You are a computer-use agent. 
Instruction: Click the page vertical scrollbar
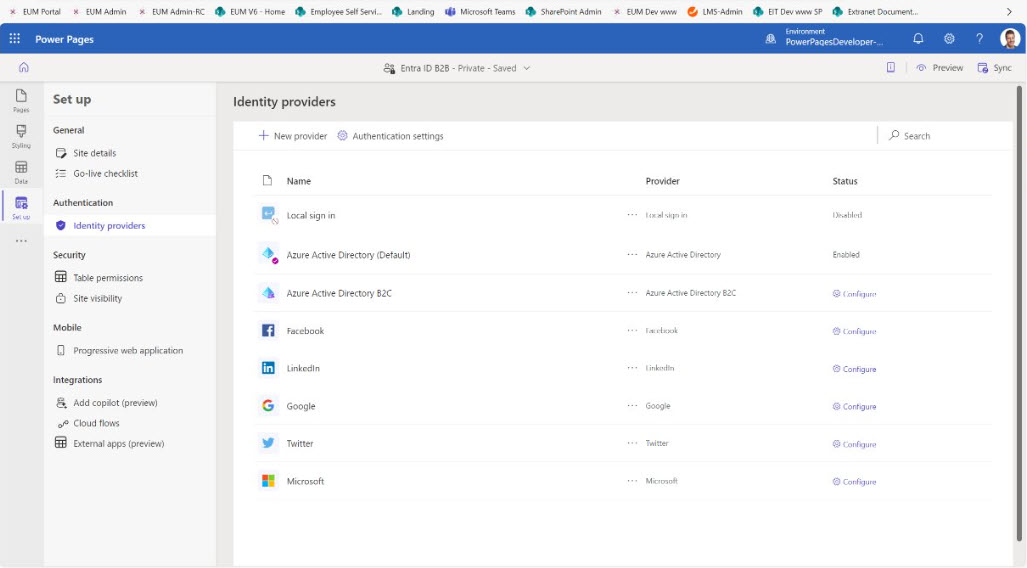[x=1019, y=314]
